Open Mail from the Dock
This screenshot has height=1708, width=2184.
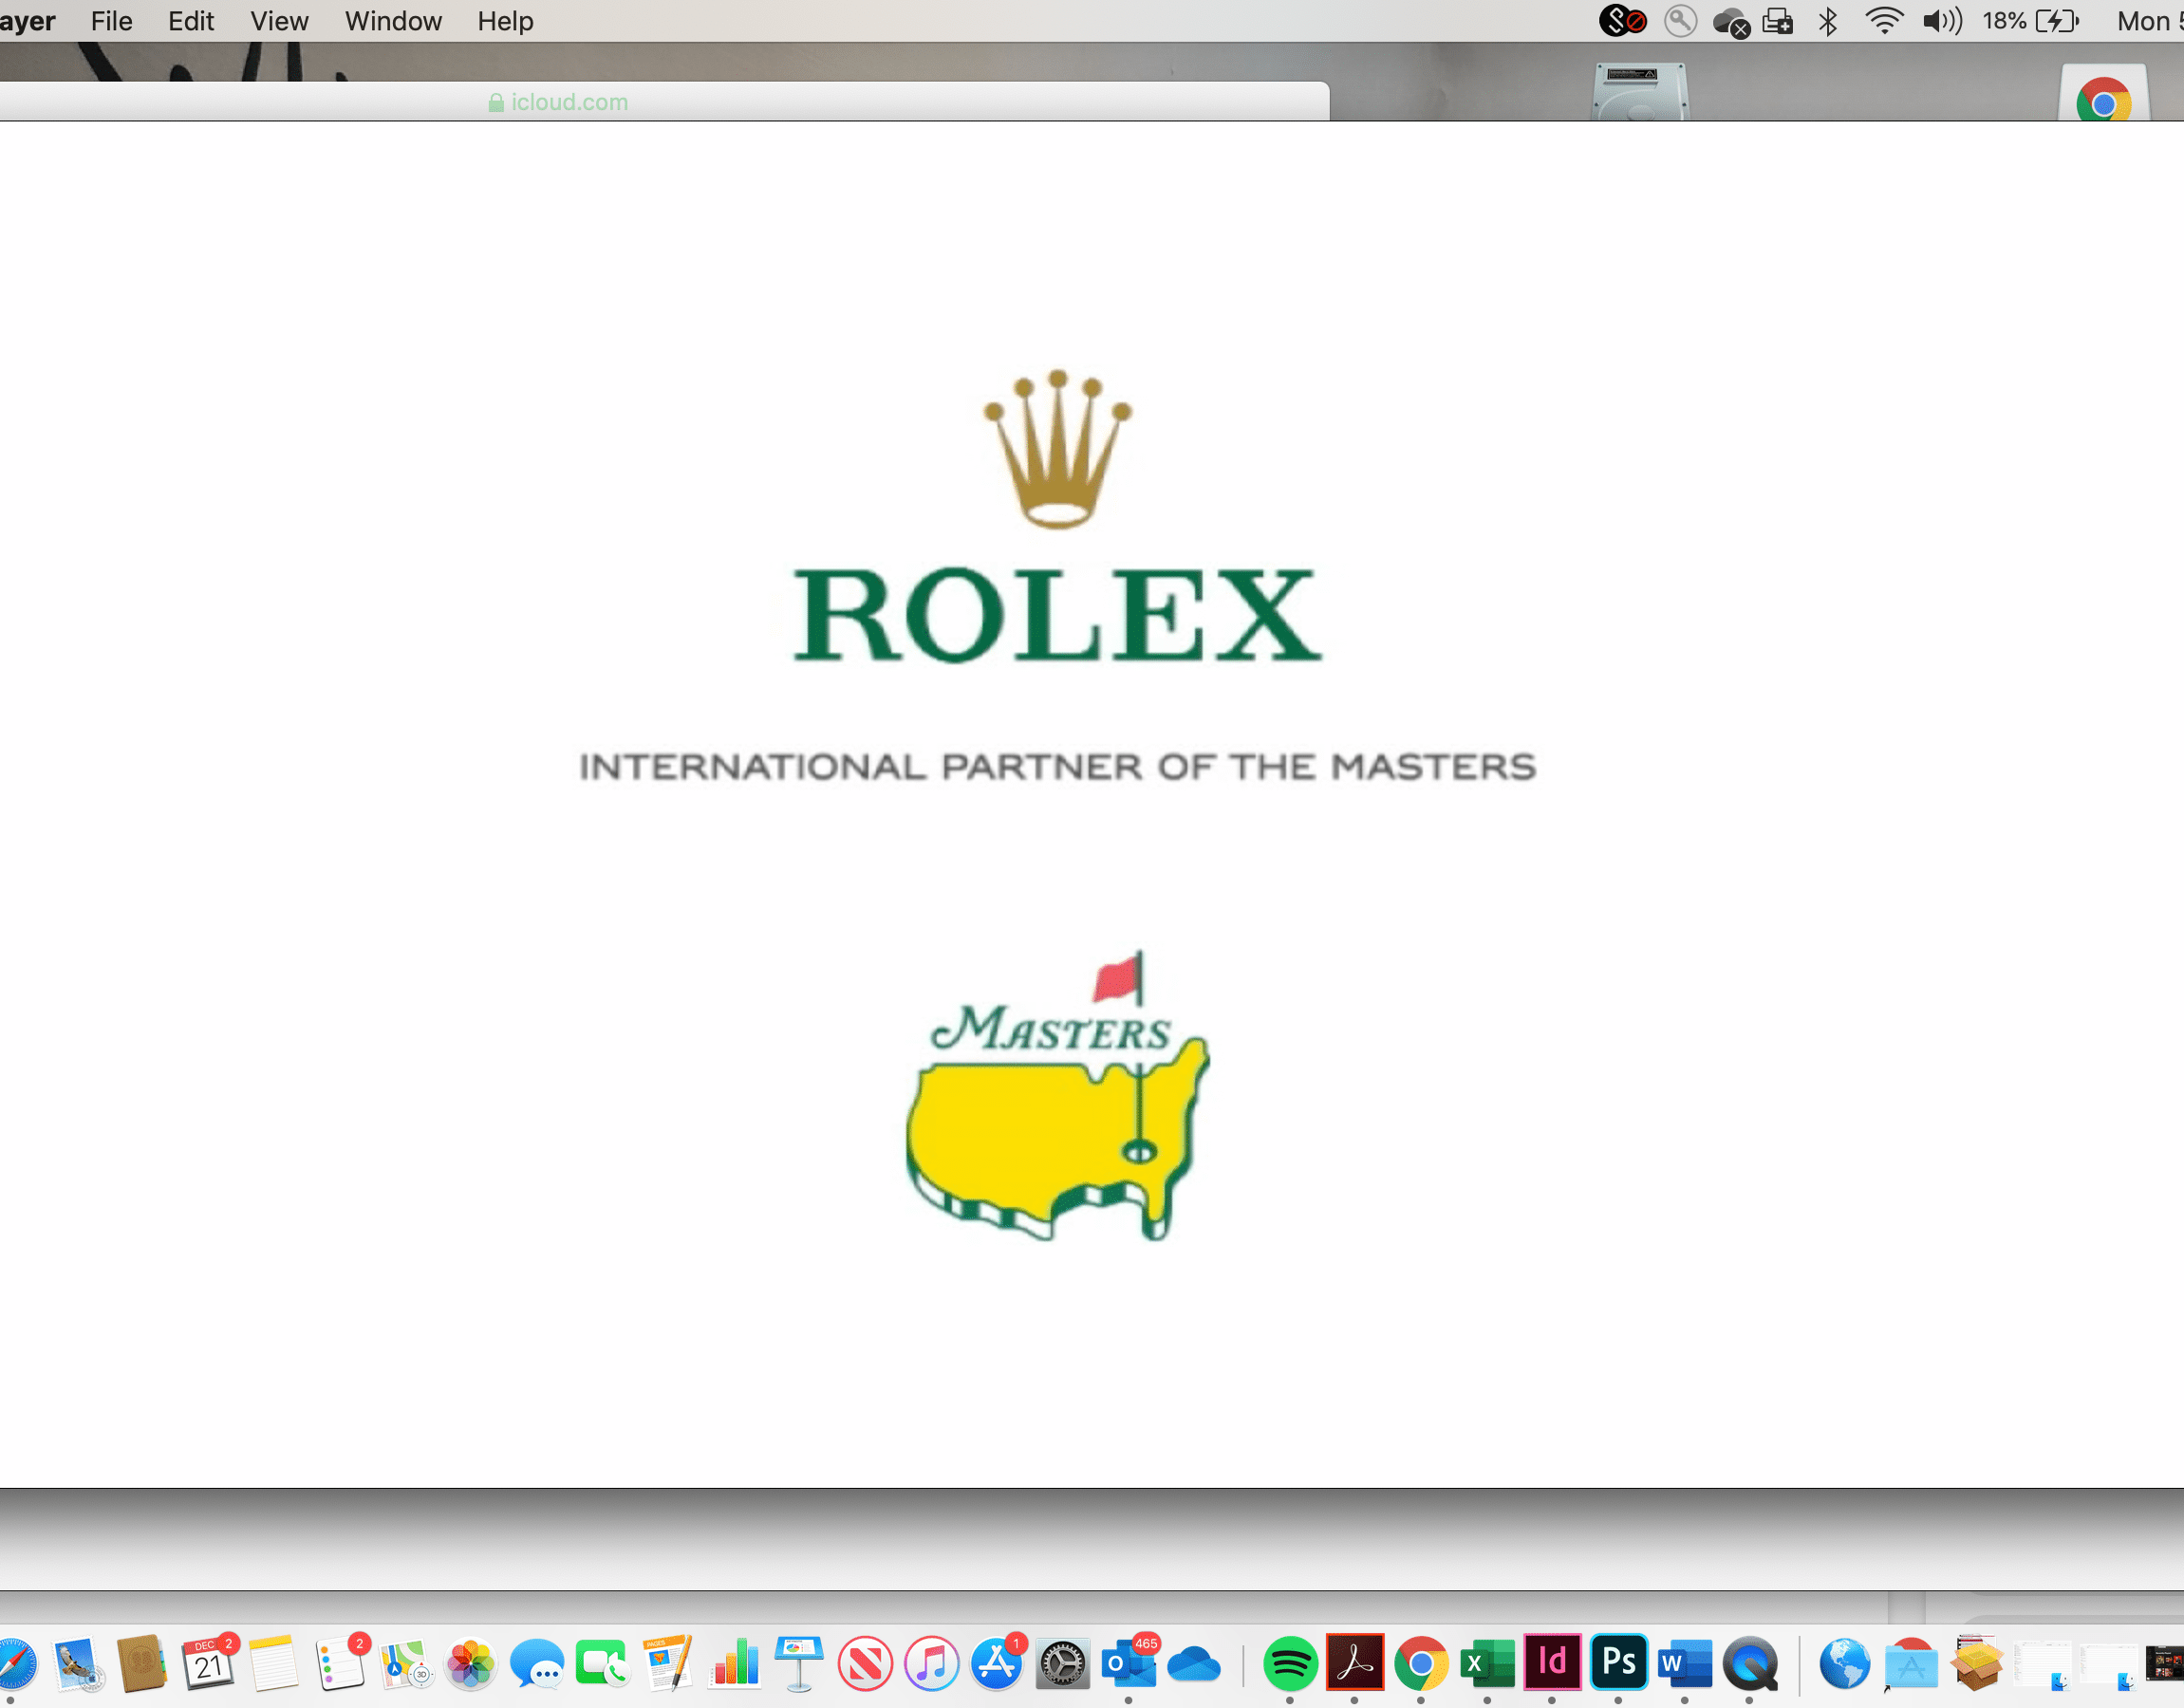point(78,1664)
